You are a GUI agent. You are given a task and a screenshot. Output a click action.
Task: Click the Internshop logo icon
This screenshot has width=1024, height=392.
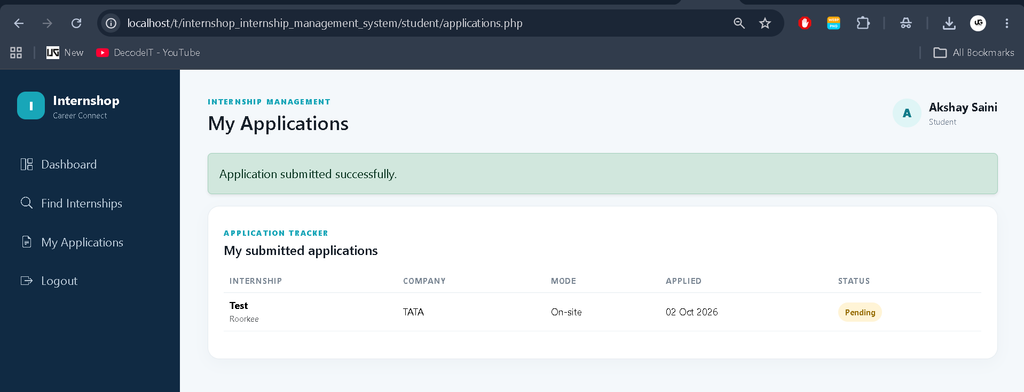[x=31, y=106]
